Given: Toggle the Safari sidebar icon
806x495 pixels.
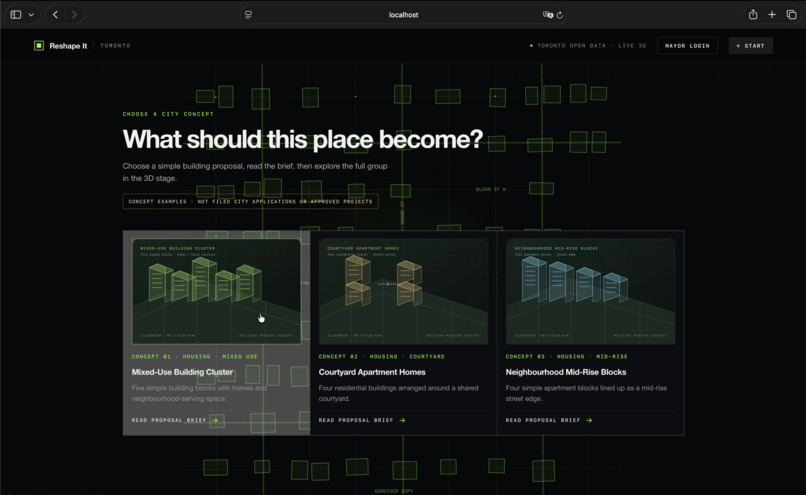Looking at the screenshot, I should pos(16,14).
